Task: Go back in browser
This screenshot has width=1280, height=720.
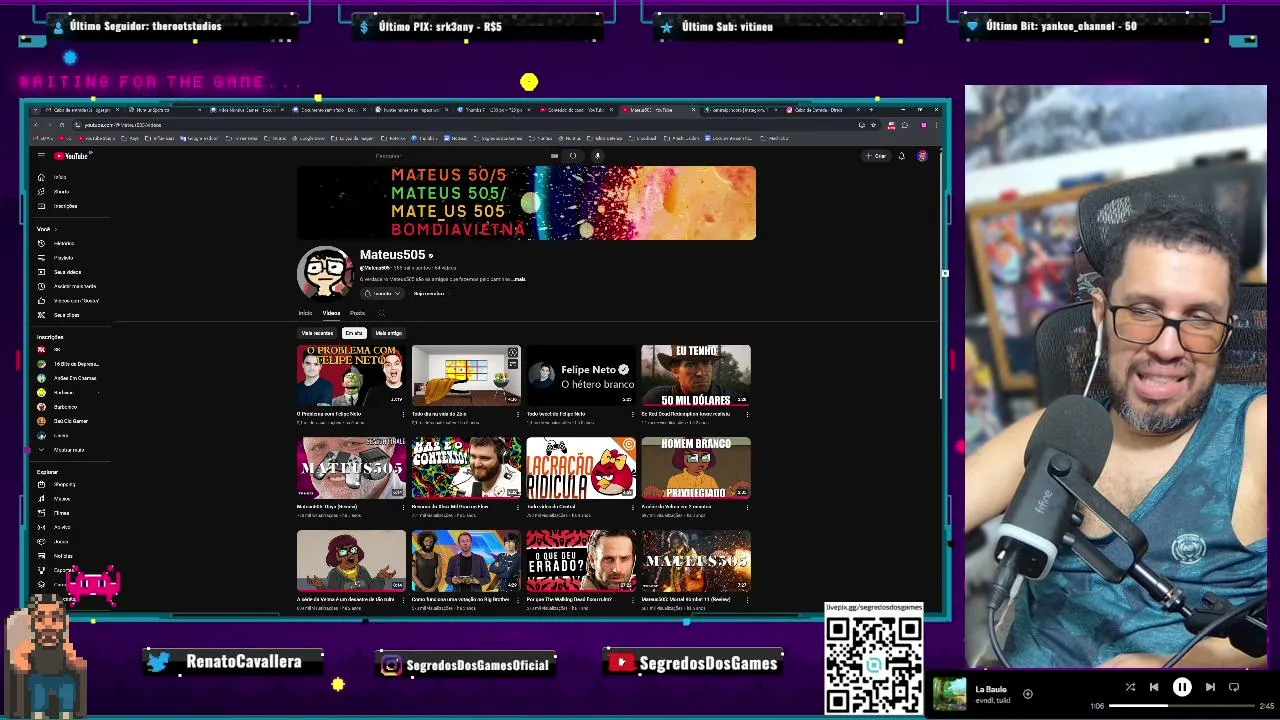Action: 36,125
